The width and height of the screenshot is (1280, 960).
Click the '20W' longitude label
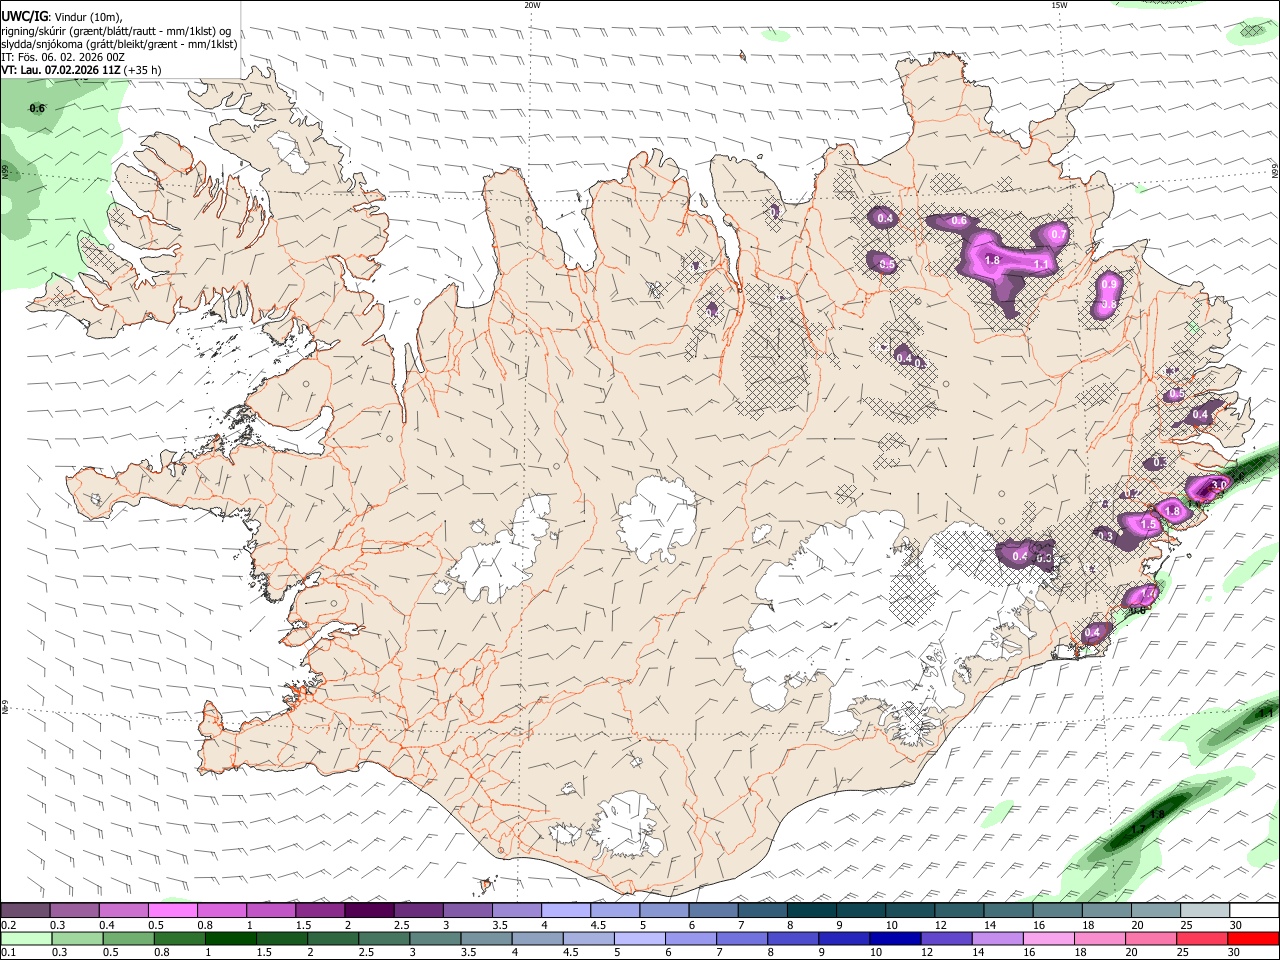click(x=532, y=5)
